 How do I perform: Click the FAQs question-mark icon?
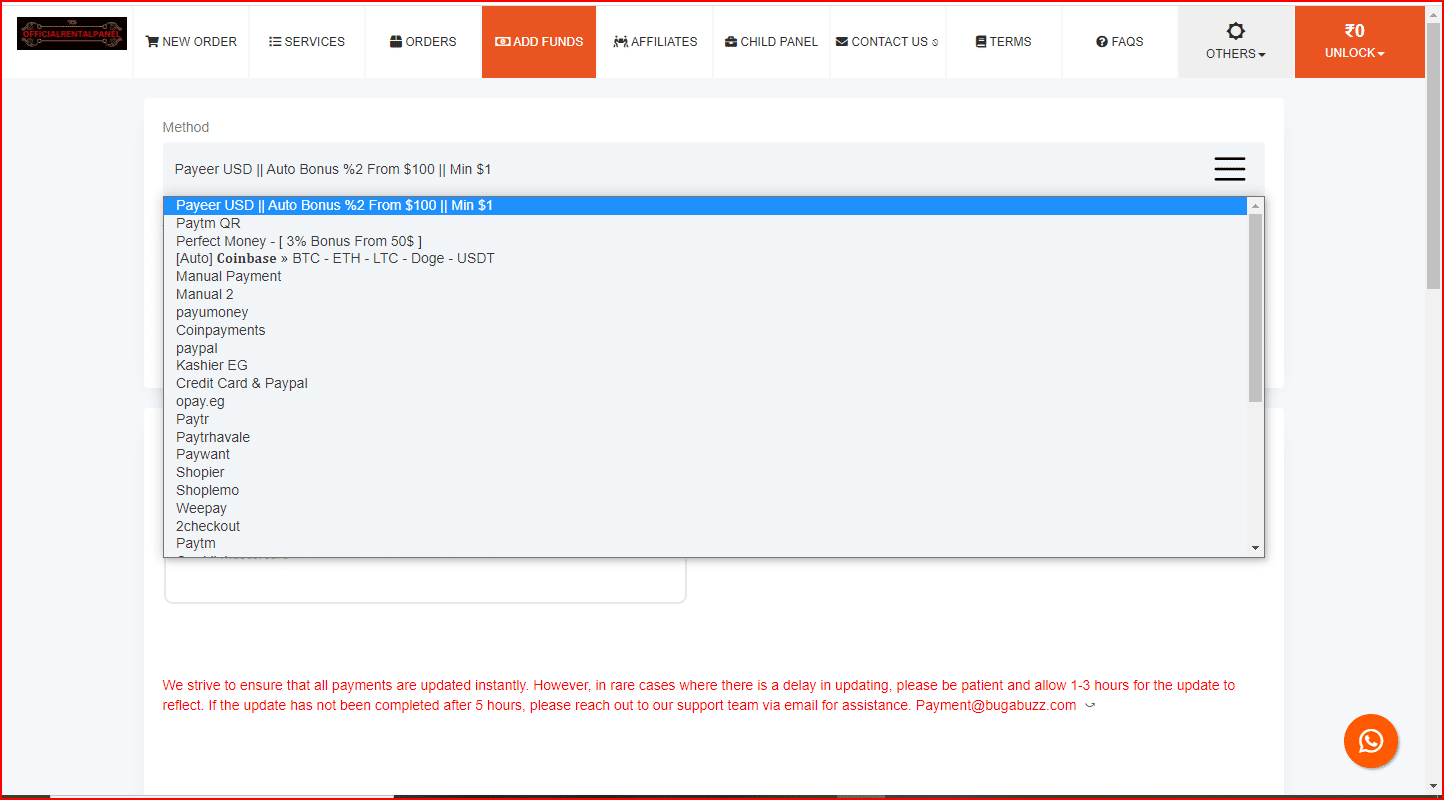[1101, 41]
